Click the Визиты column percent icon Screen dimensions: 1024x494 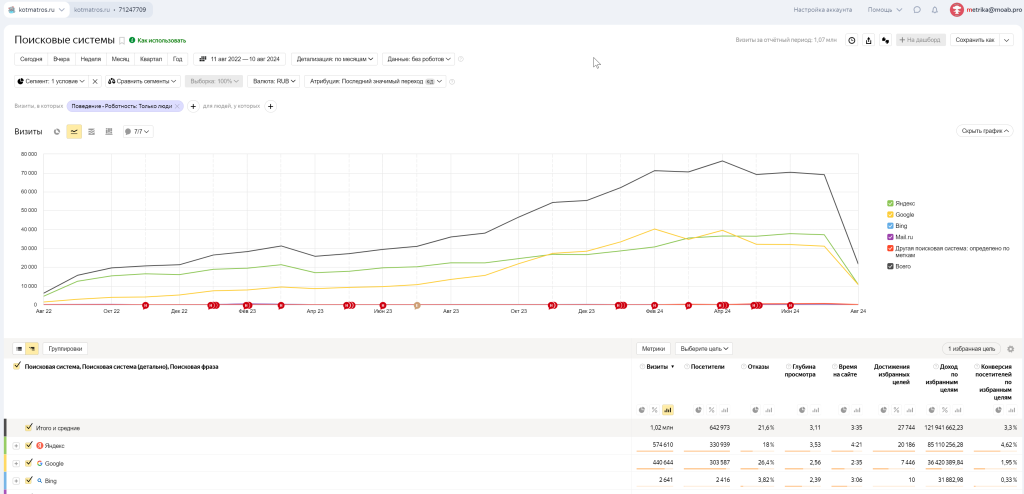[x=654, y=410]
